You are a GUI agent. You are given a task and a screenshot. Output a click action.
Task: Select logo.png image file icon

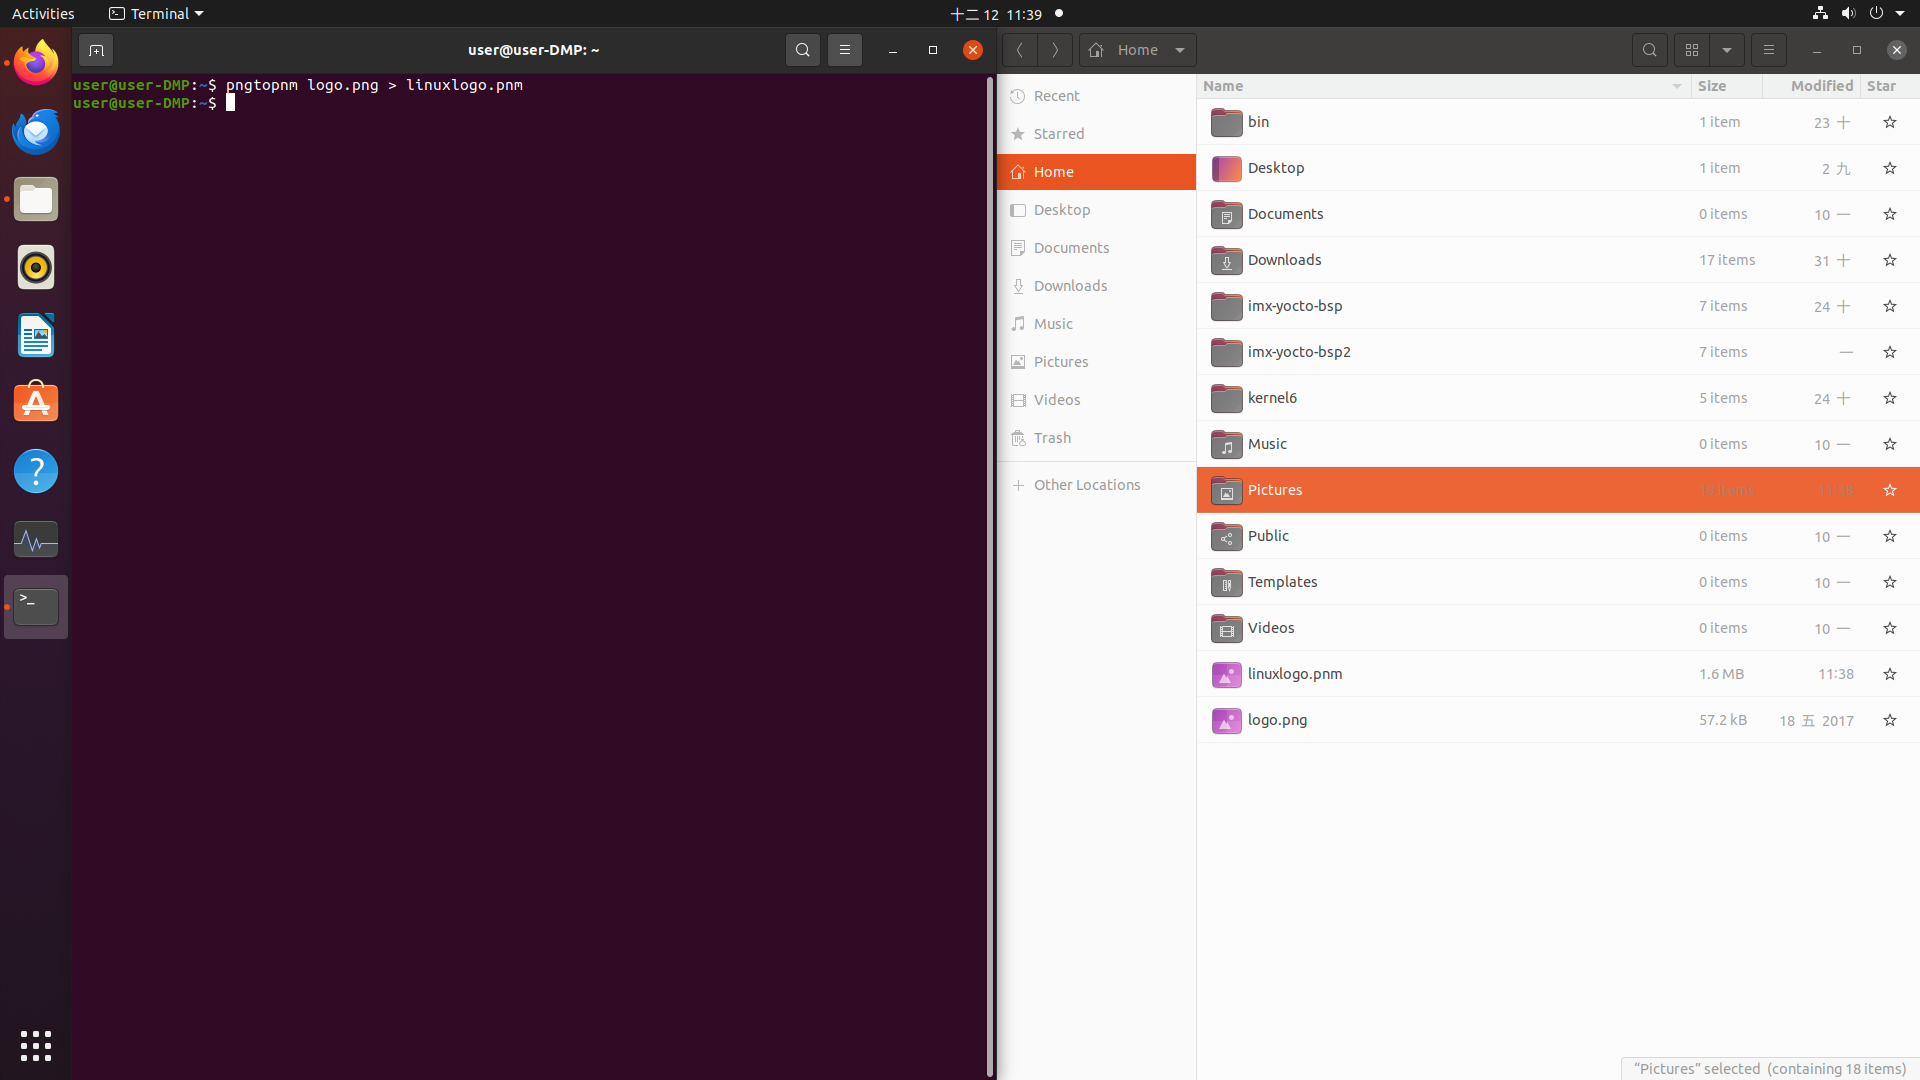click(x=1226, y=720)
